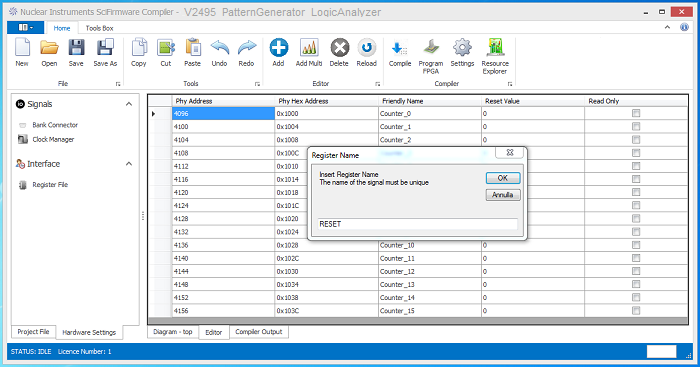Open compiler Settings
The height and width of the screenshot is (367, 700).
(462, 53)
